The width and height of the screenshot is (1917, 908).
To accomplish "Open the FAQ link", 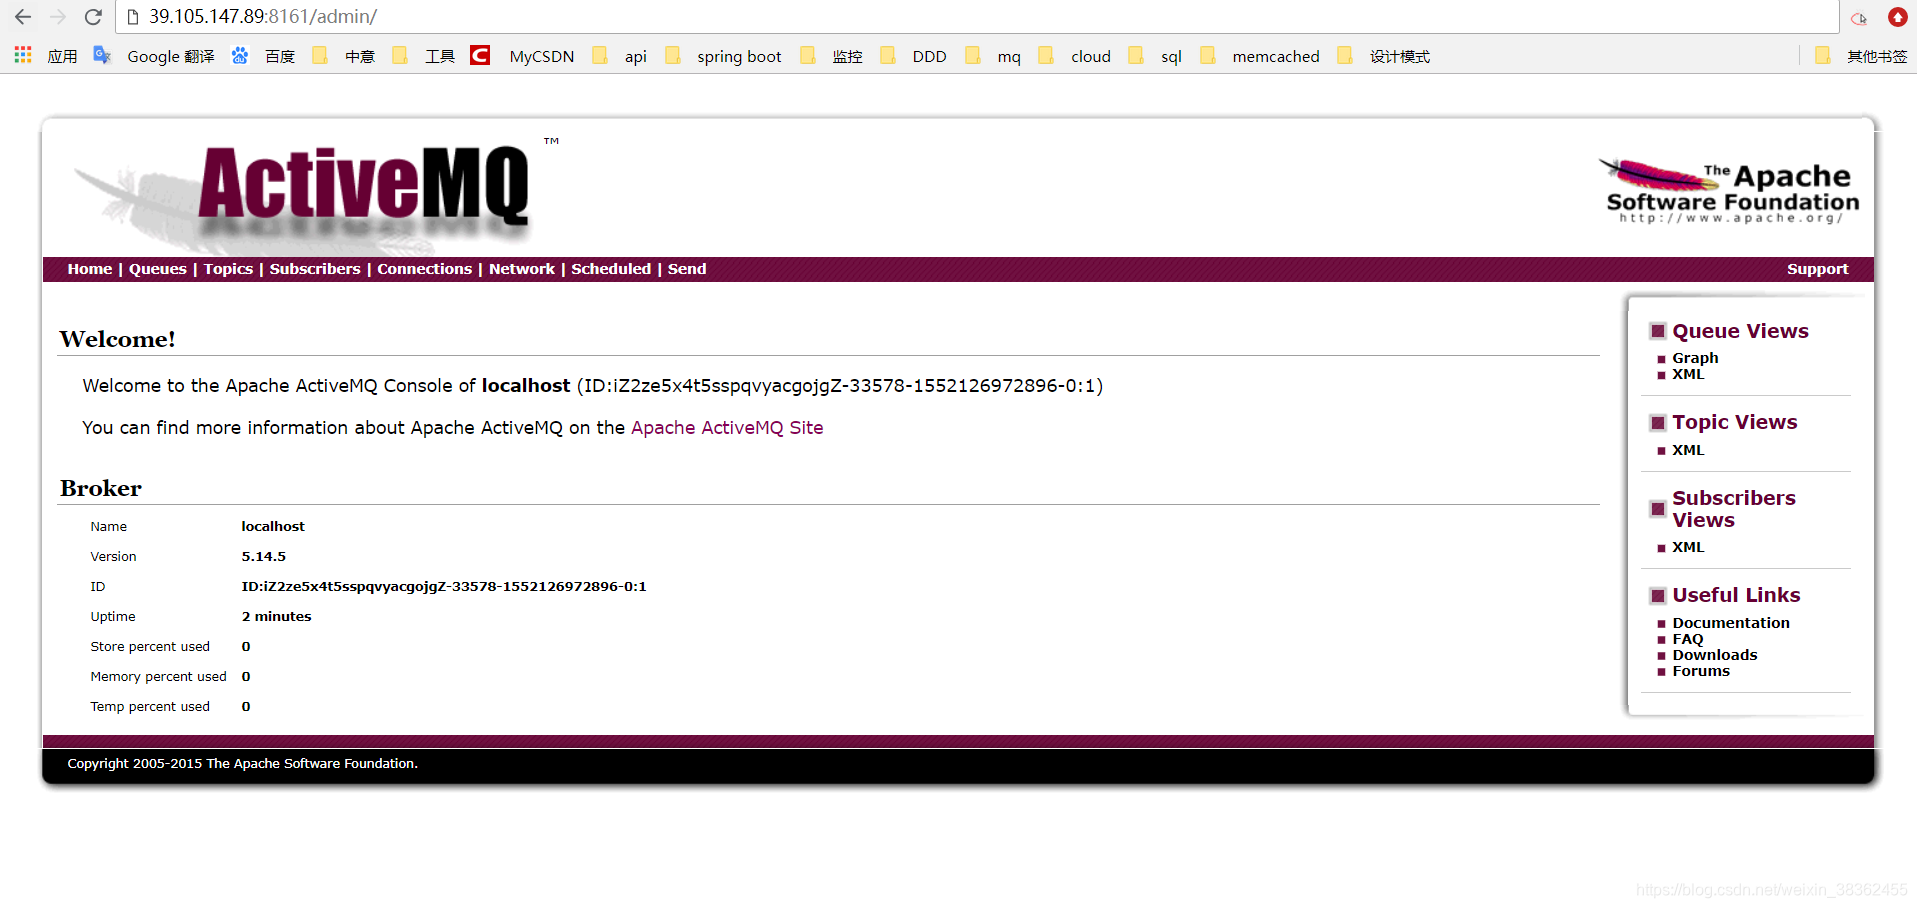I will point(1688,639).
